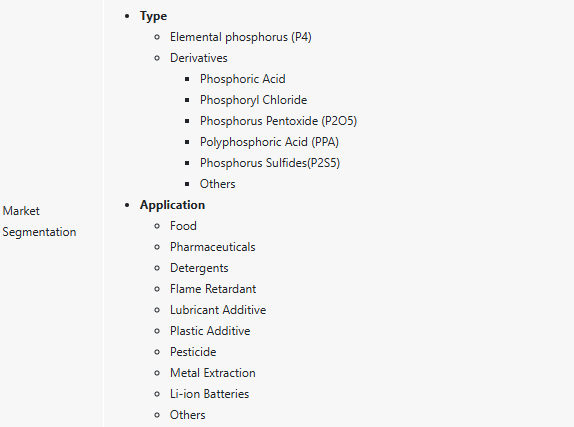574x427 pixels.
Task: Select Detergents in the list
Action: pyautogui.click(x=199, y=268)
